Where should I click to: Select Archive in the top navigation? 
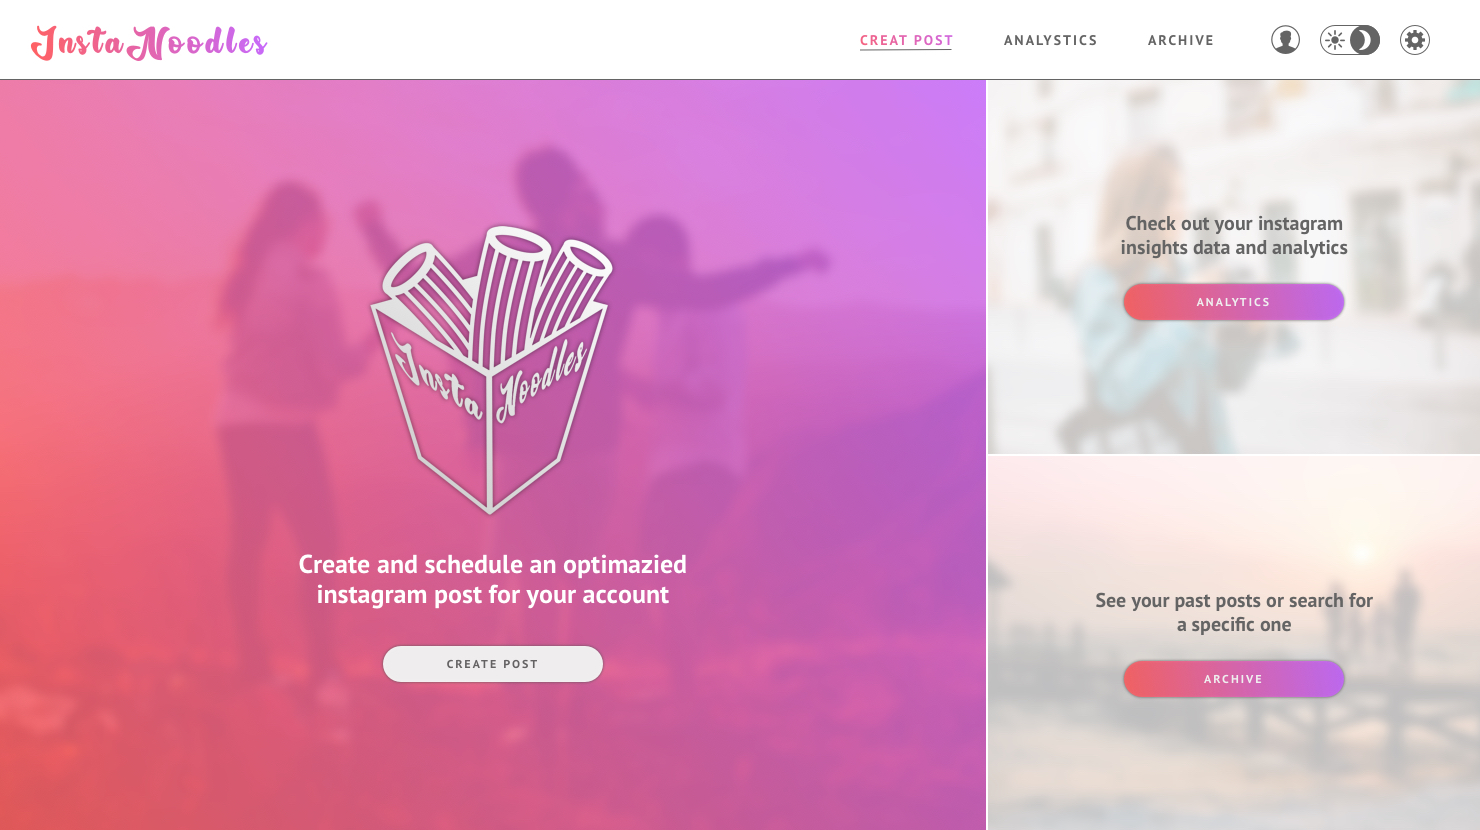(x=1181, y=40)
